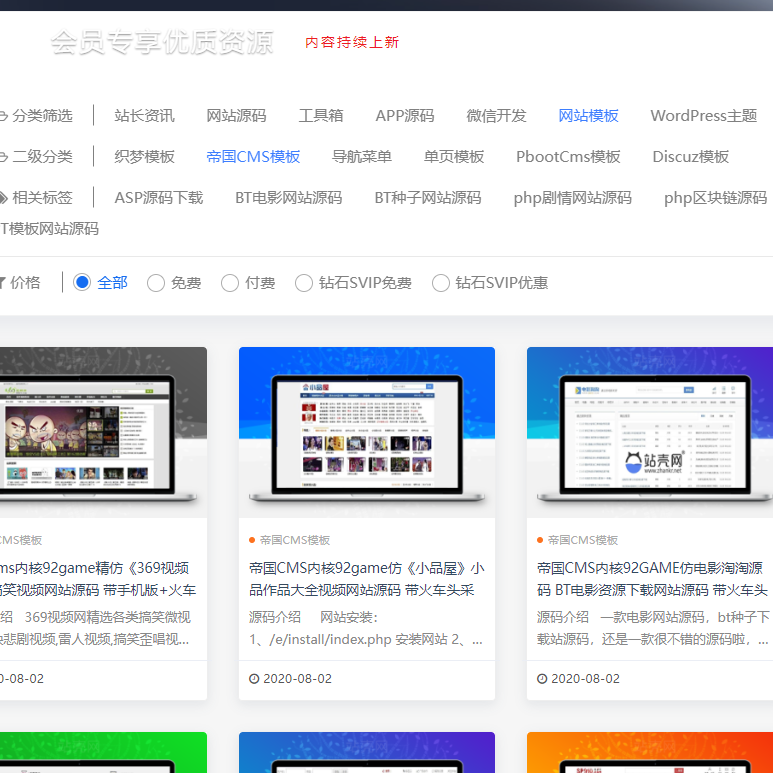The height and width of the screenshot is (773, 773).
Task: Open the 网站源码 category
Action: click(236, 115)
